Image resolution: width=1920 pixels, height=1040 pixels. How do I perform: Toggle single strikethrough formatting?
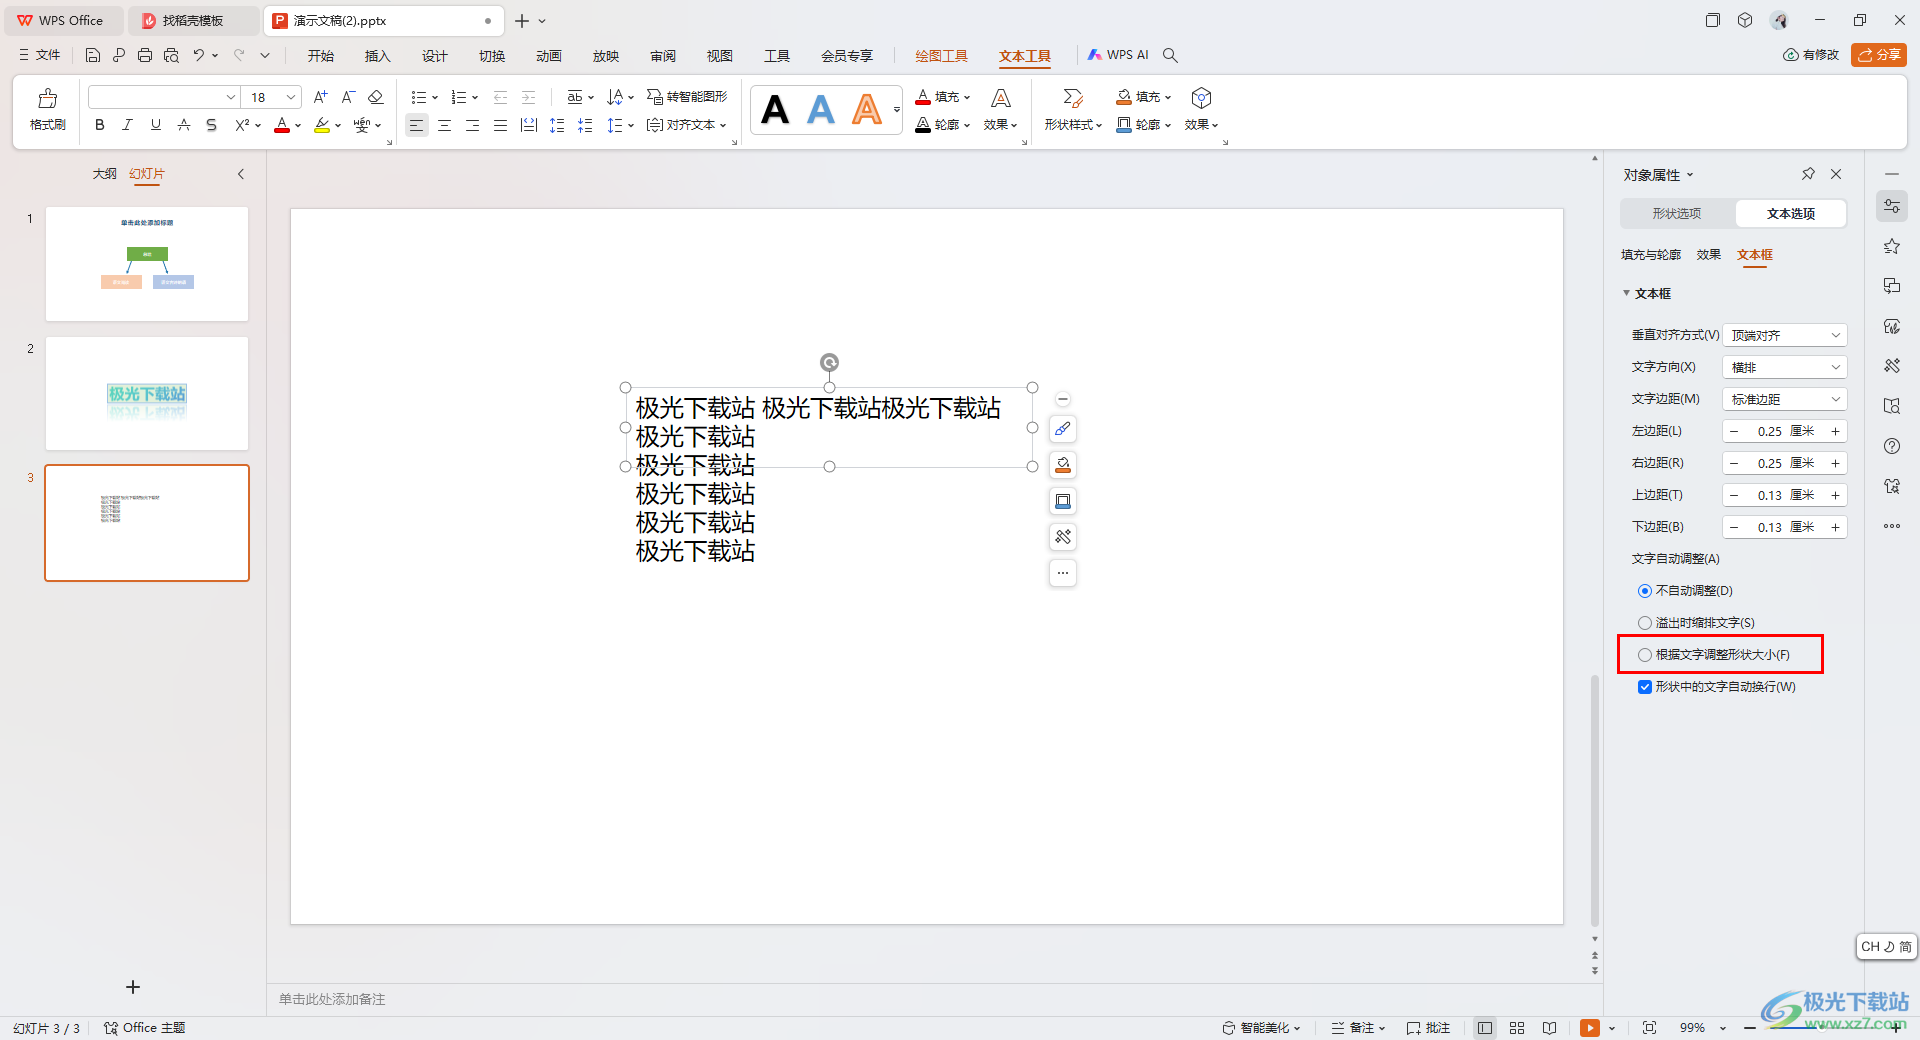[x=183, y=125]
